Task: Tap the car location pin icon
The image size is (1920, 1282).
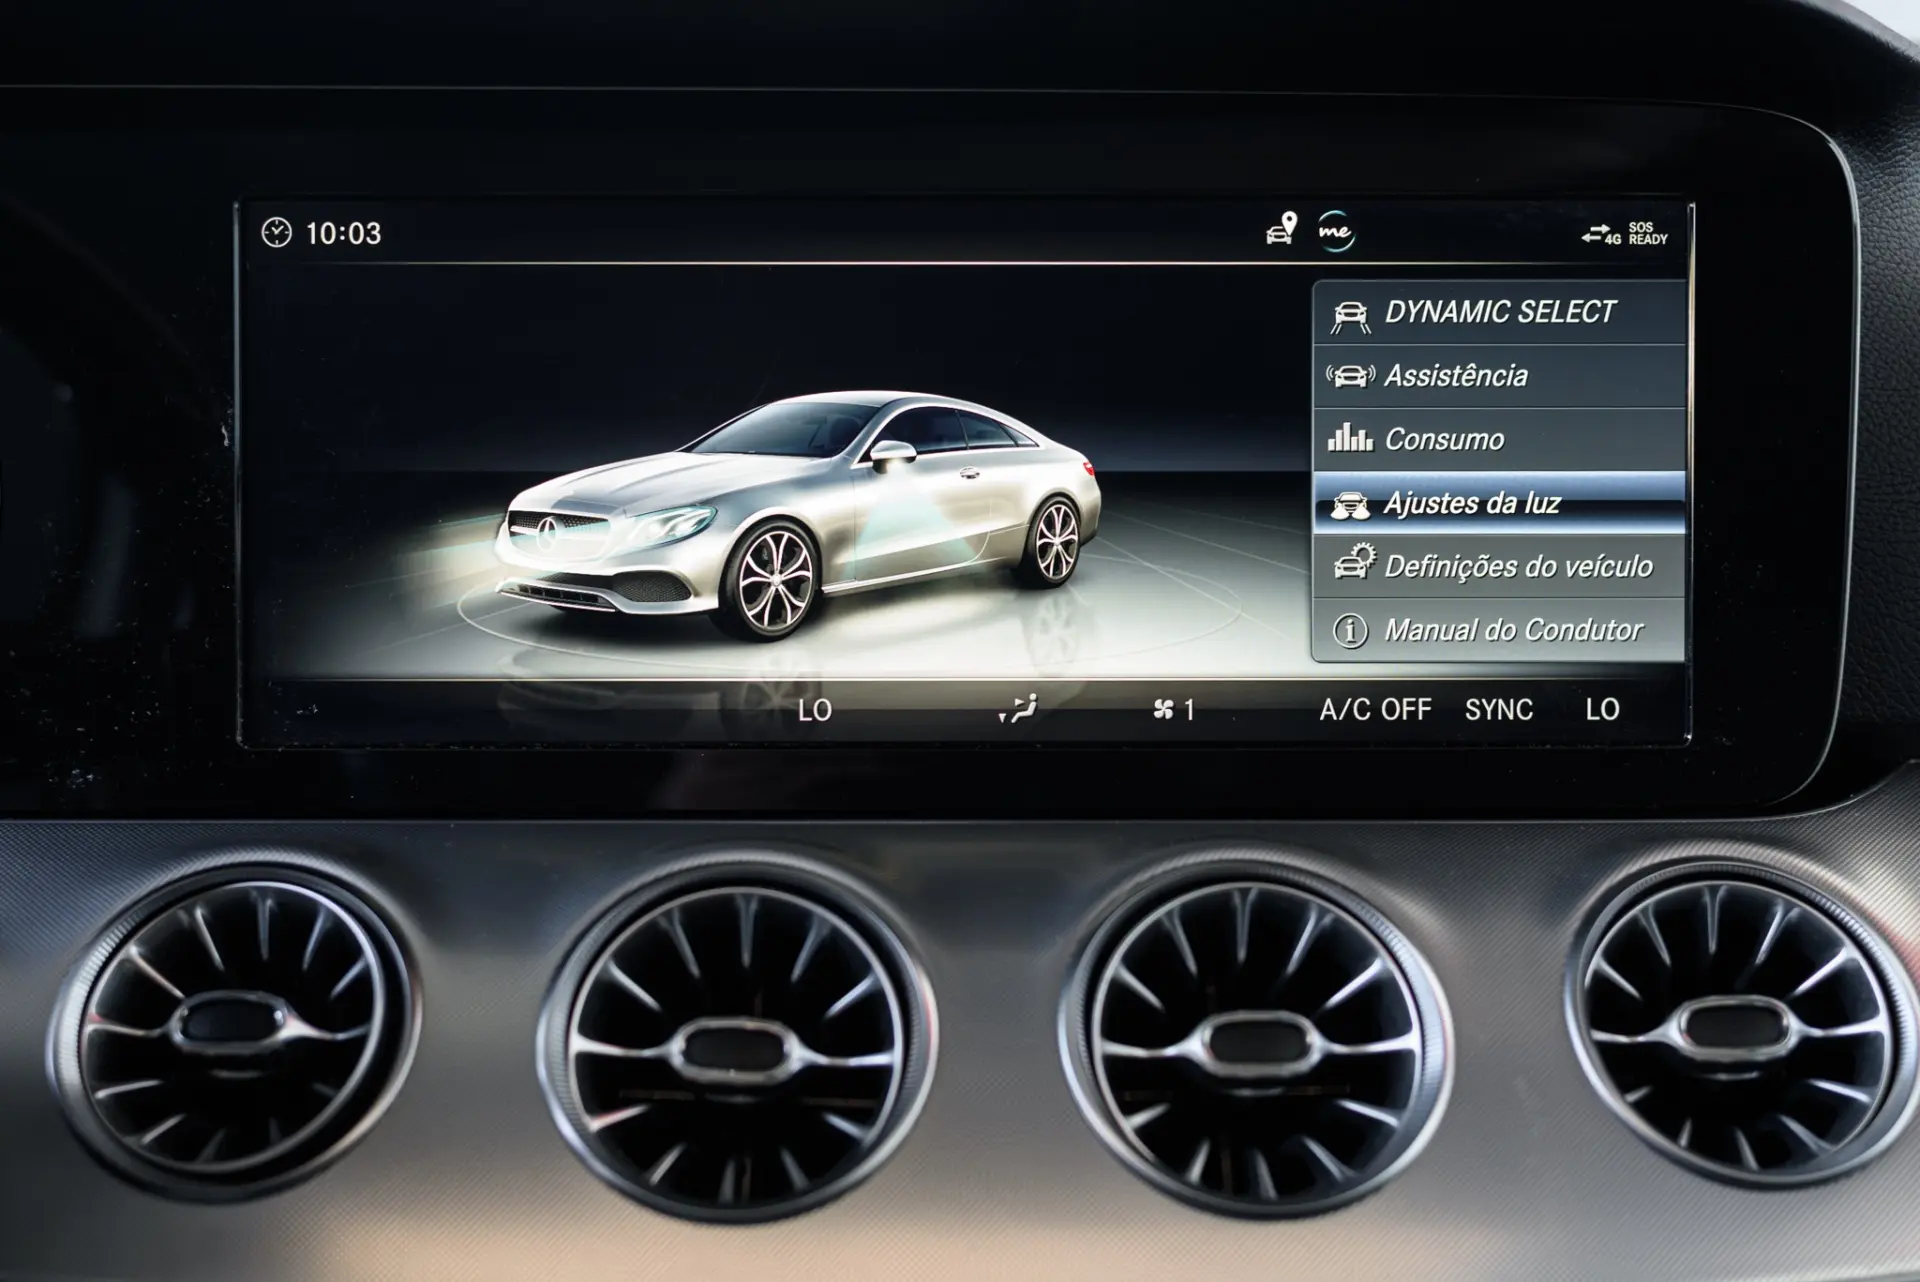Action: [x=1281, y=229]
